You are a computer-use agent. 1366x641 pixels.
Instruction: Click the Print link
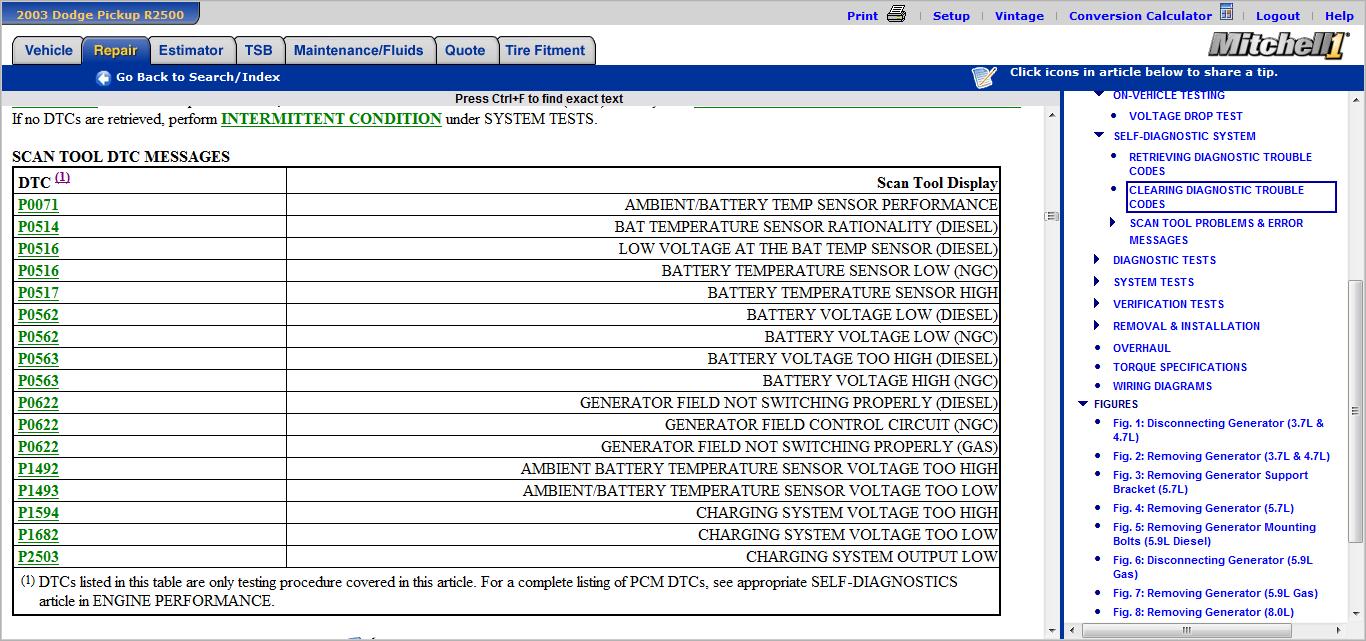pyautogui.click(x=862, y=16)
